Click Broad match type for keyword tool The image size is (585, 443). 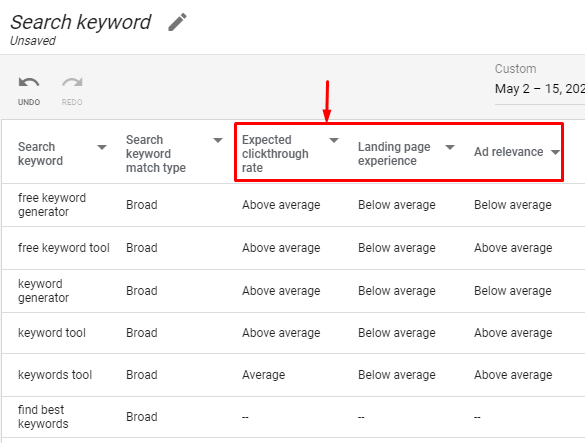point(141,333)
